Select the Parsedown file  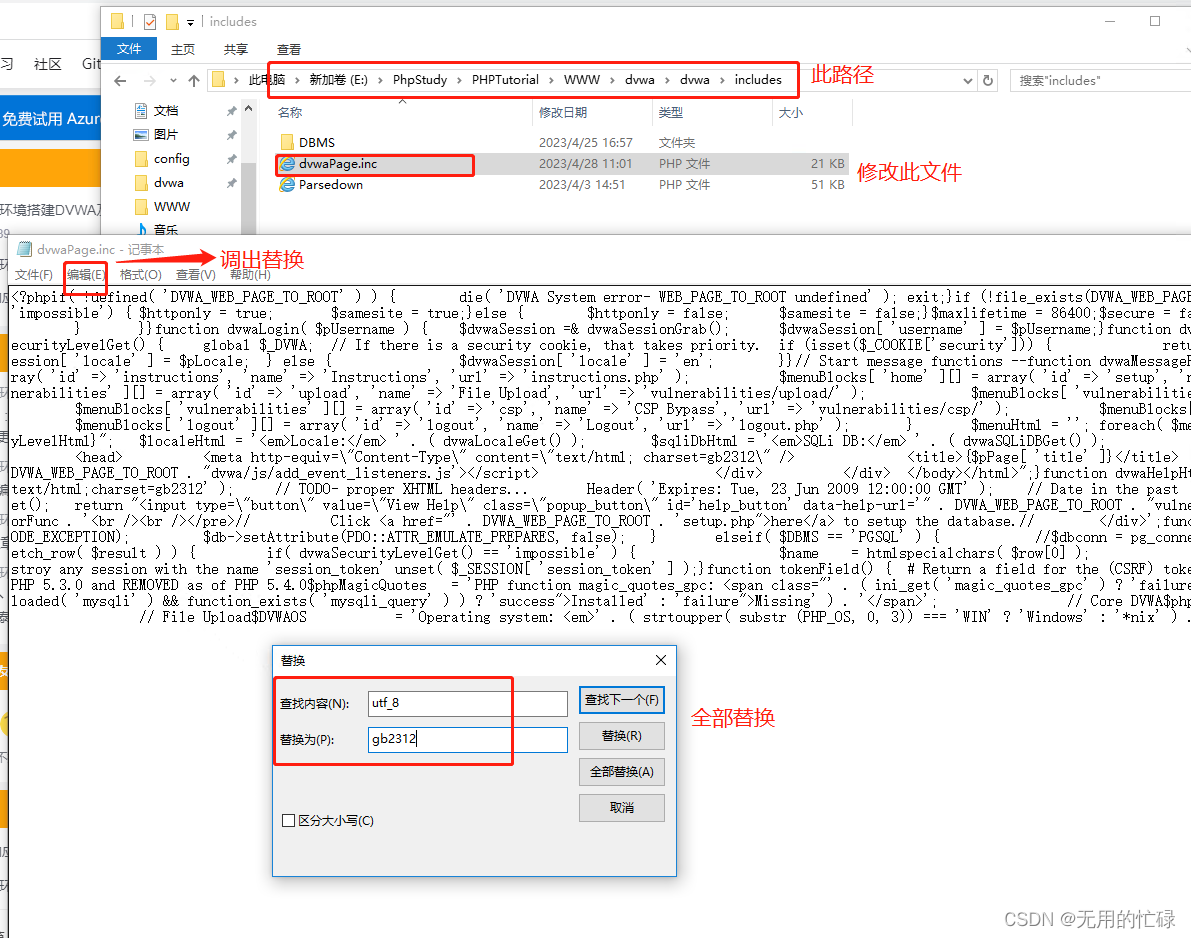click(330, 185)
